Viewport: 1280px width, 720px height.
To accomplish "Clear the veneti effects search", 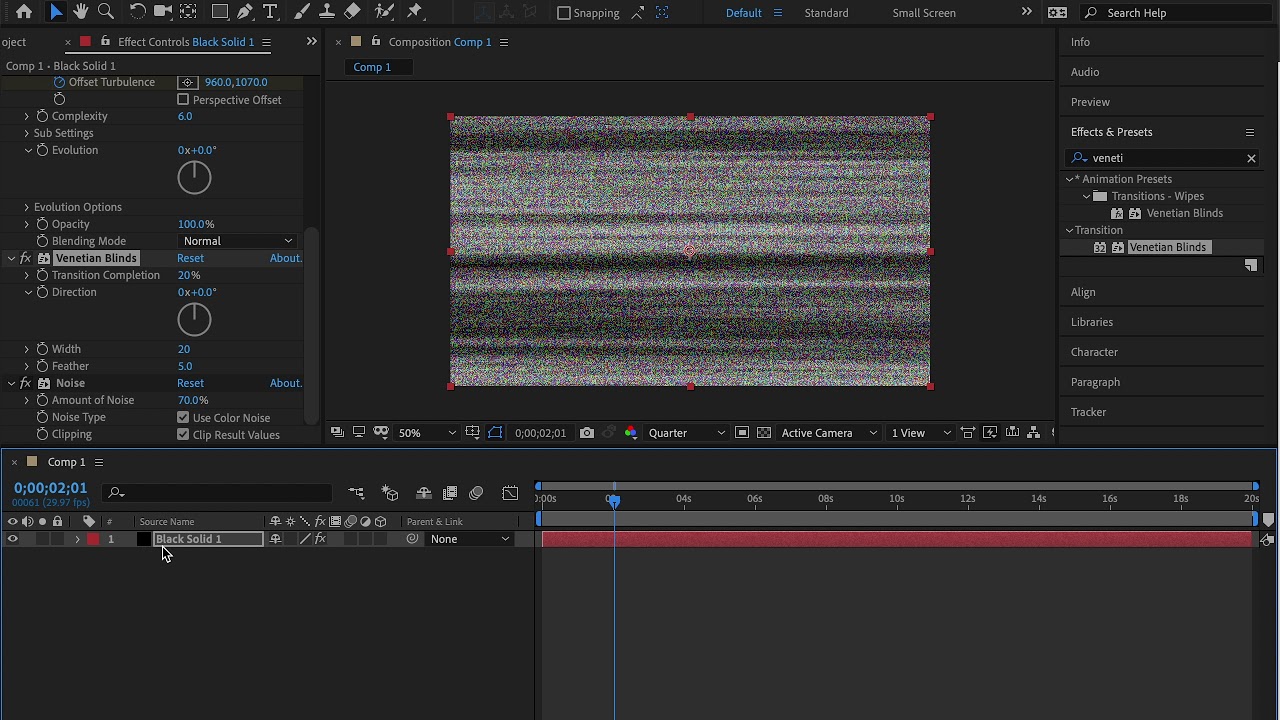I will pos(1251,158).
